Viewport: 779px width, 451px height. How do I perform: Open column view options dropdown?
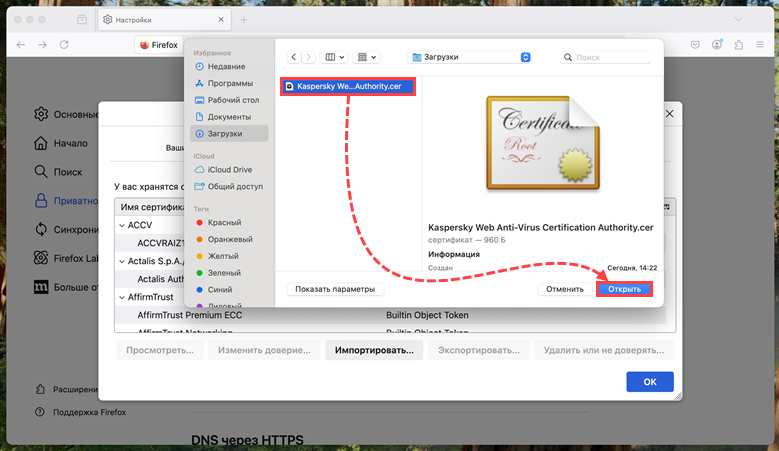(334, 57)
